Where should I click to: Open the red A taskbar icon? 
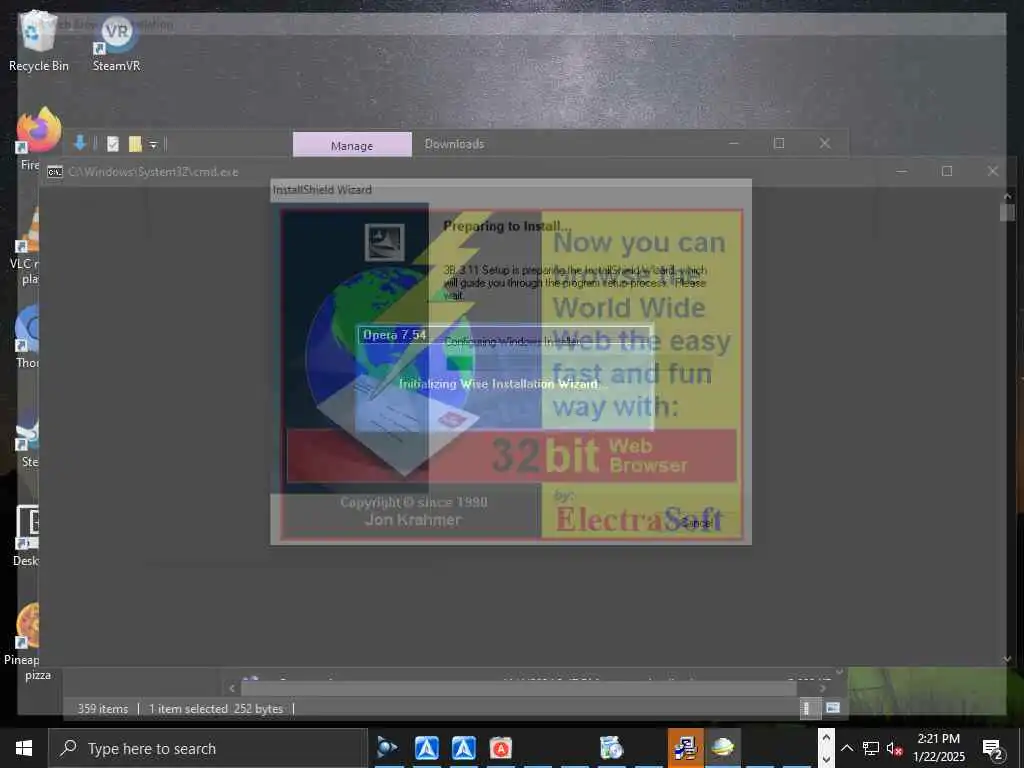(x=501, y=748)
